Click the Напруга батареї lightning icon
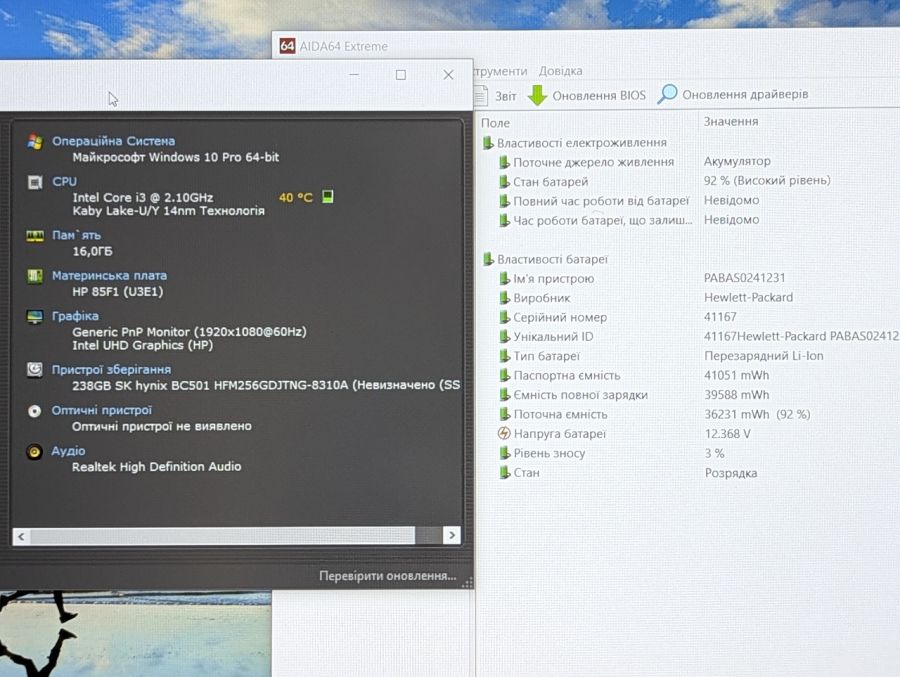 point(504,434)
